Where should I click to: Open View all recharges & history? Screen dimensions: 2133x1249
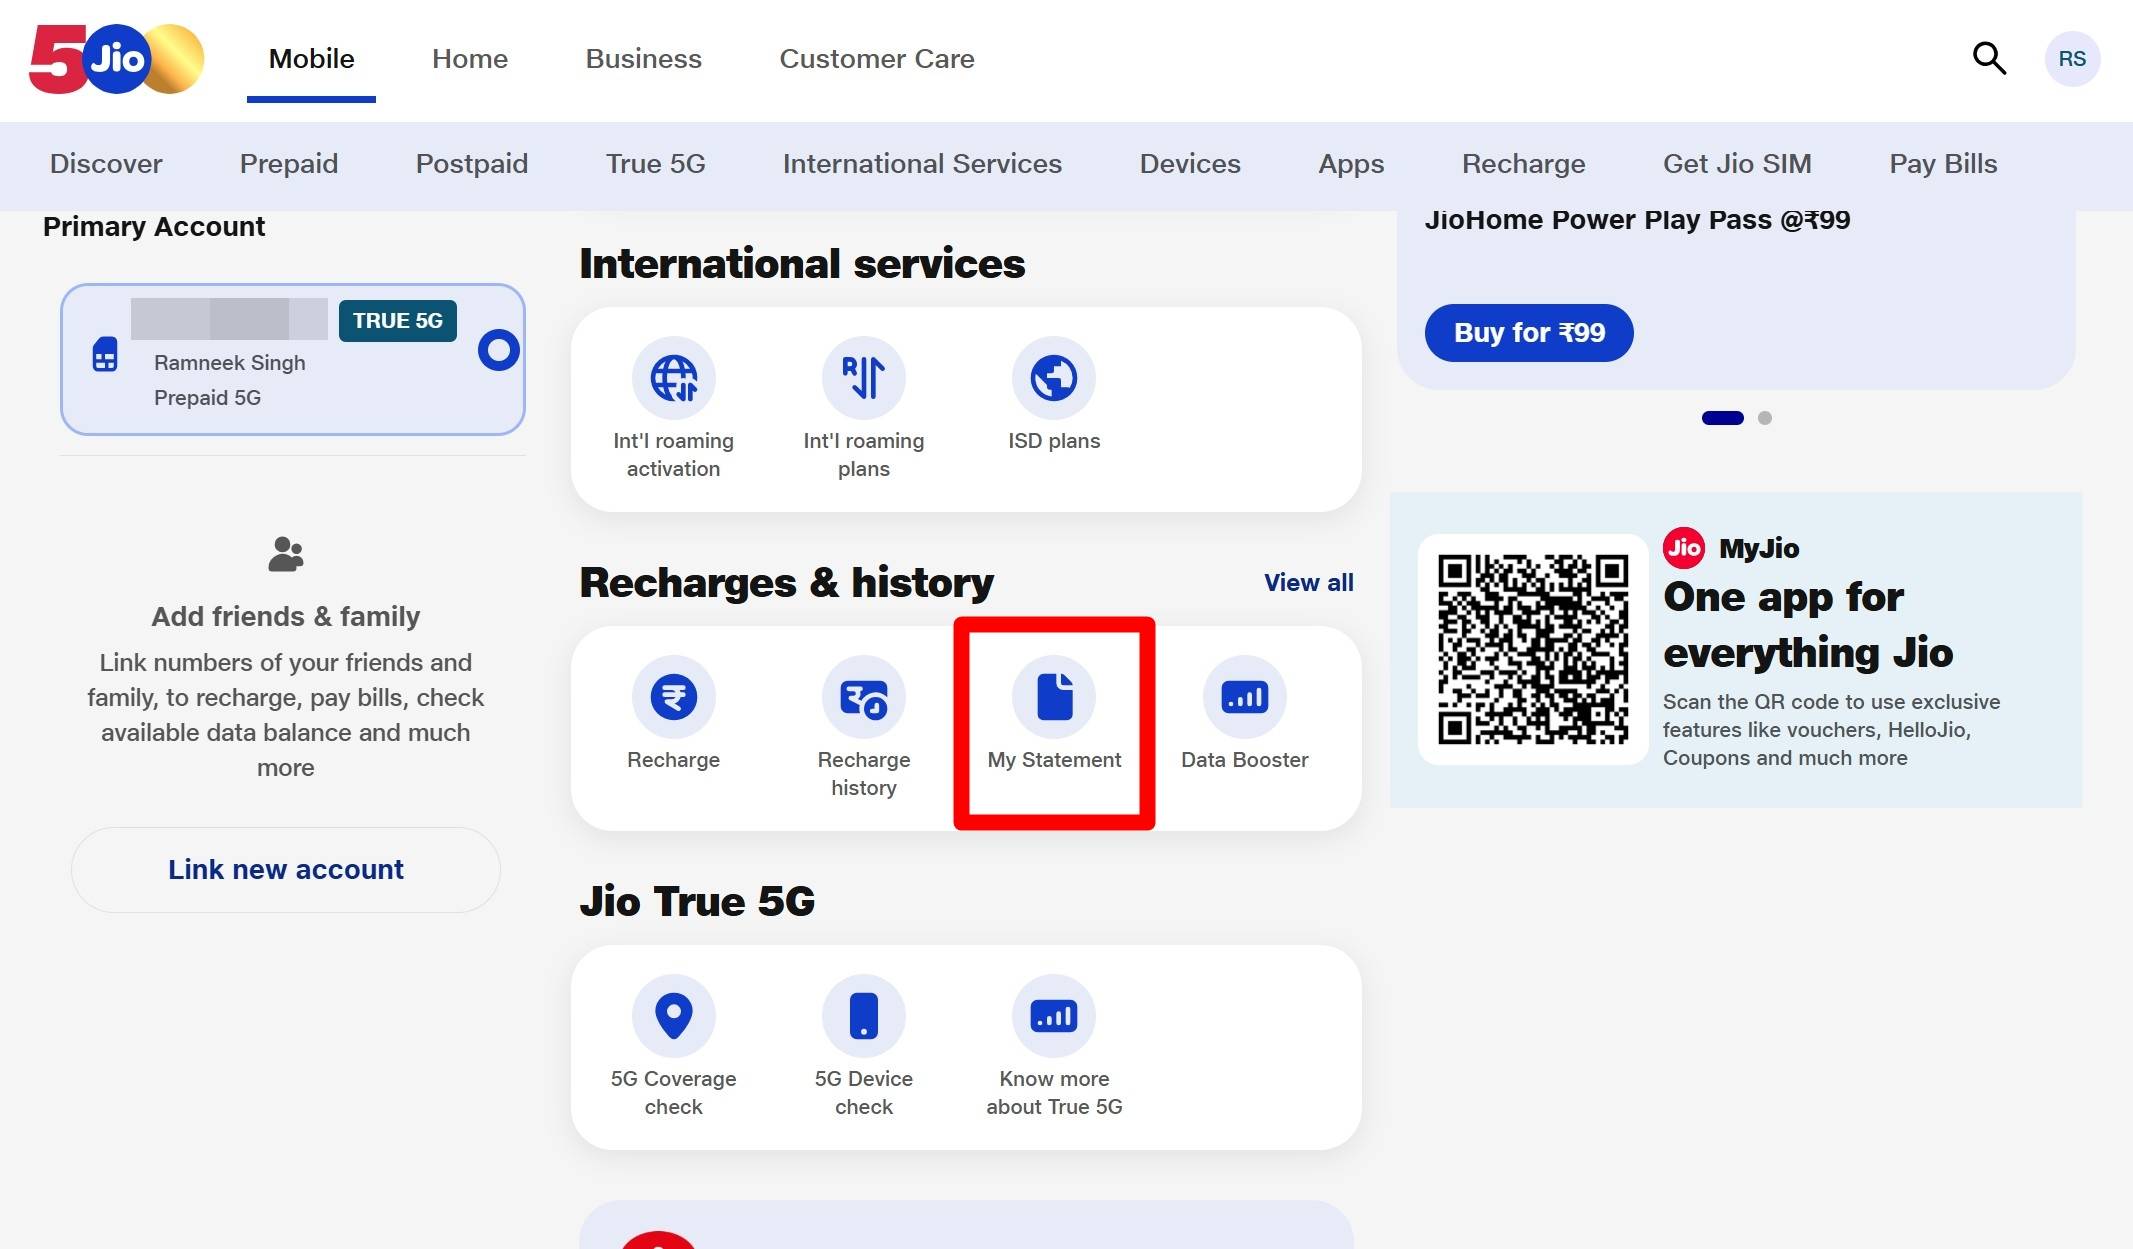pyautogui.click(x=1308, y=583)
